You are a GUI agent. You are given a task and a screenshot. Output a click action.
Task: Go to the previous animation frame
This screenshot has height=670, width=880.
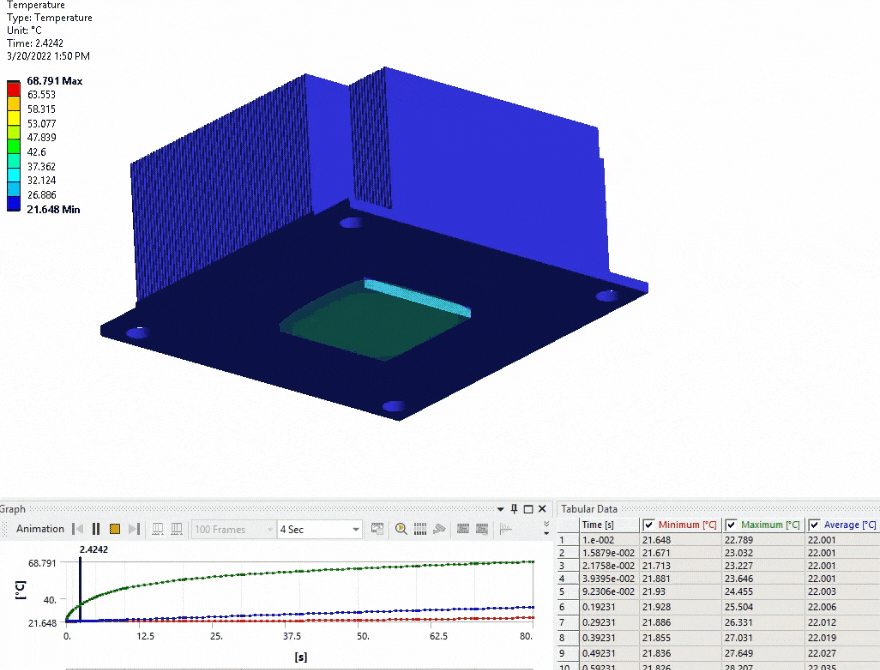pos(77,529)
